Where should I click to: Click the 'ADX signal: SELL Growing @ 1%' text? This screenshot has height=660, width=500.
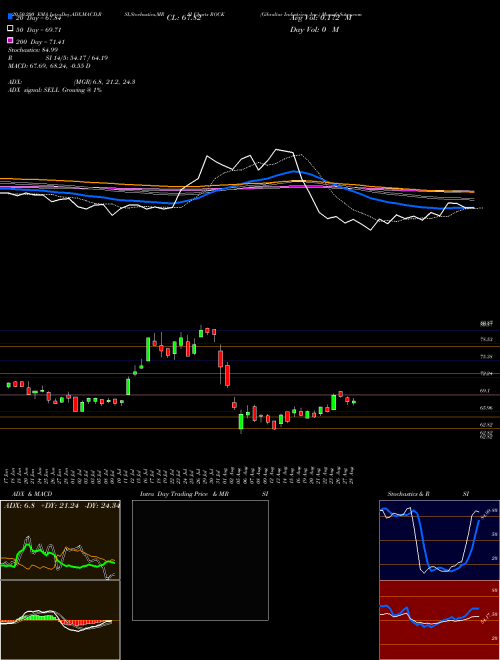pos(55,90)
